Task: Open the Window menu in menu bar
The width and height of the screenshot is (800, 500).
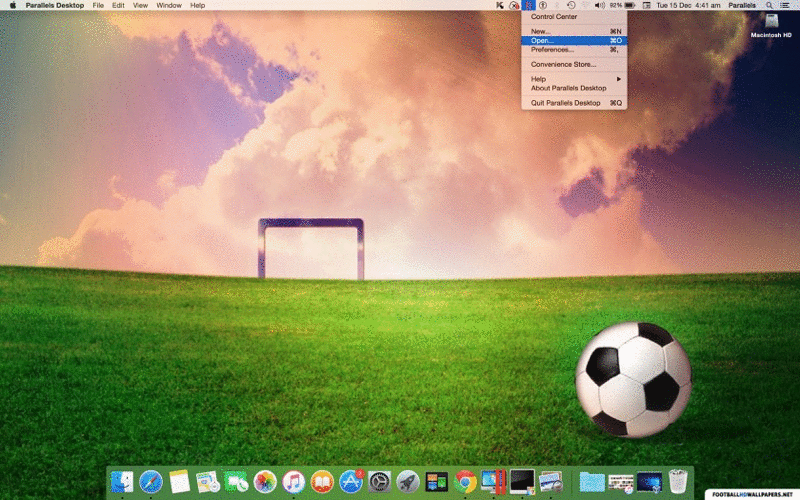Action: (x=169, y=5)
